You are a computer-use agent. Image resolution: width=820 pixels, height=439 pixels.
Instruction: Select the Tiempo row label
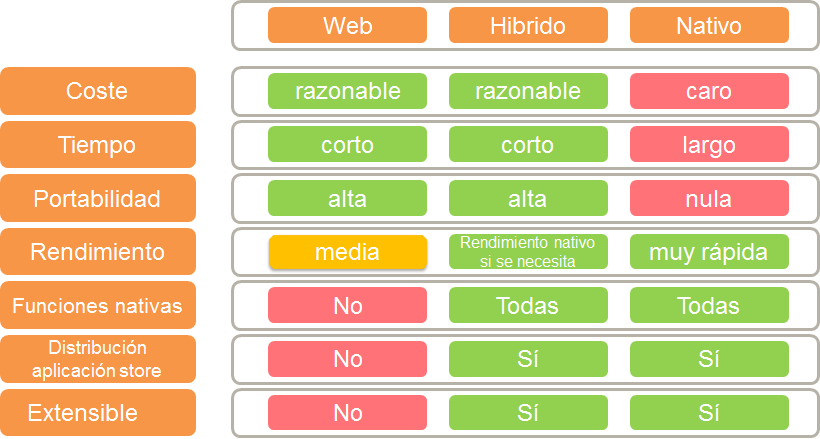click(x=97, y=145)
